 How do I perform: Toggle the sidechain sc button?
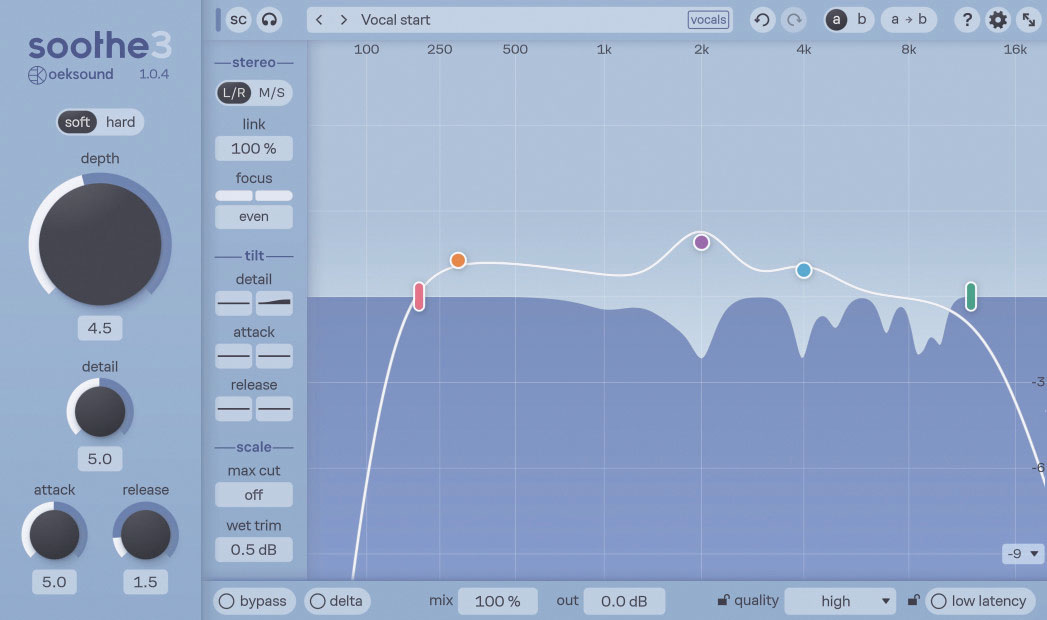[238, 20]
